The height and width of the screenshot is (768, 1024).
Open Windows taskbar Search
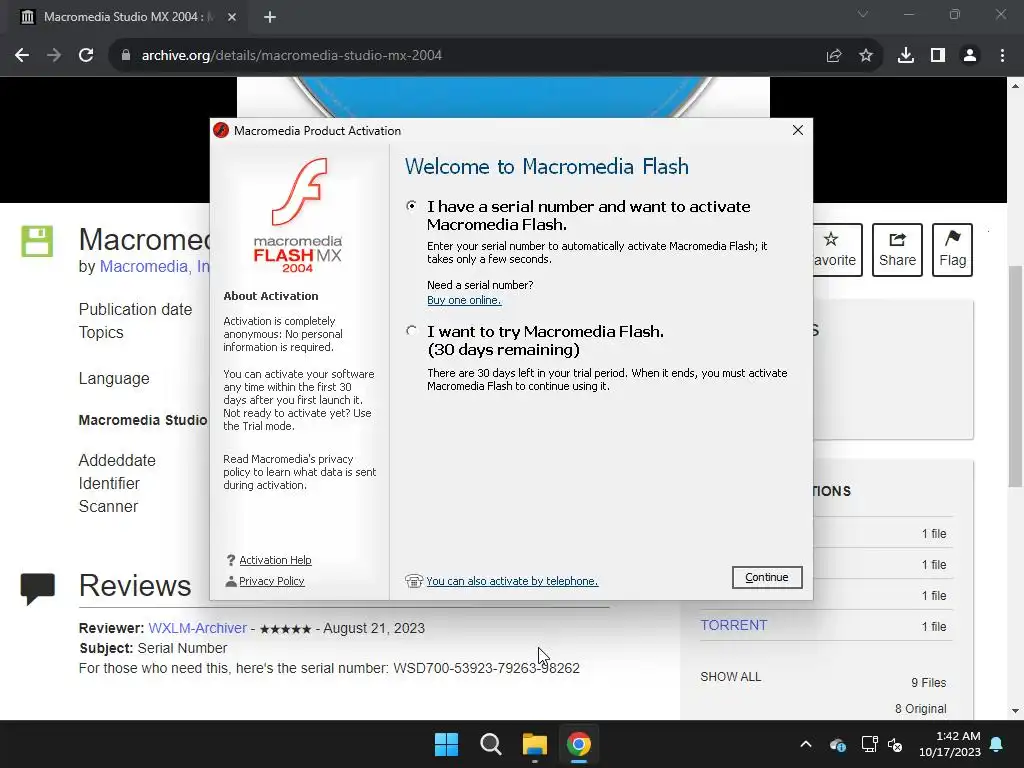coord(490,744)
